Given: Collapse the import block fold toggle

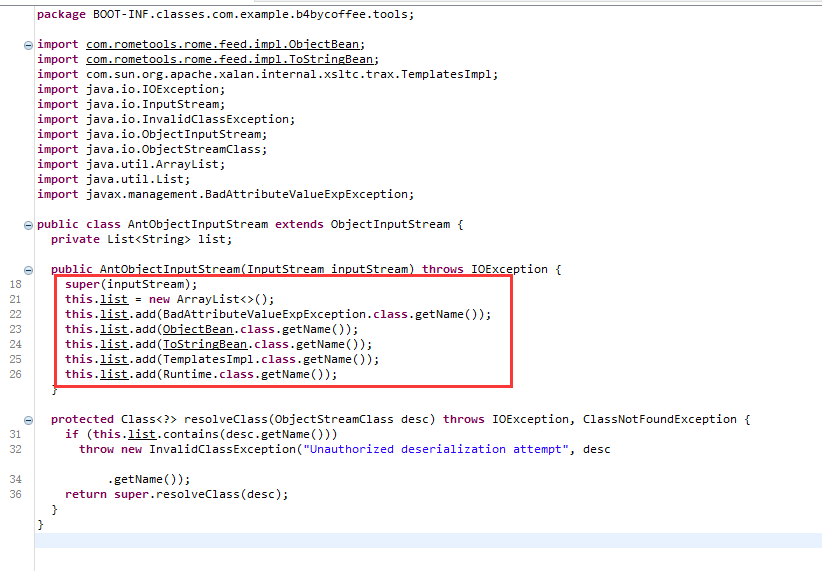Looking at the screenshot, I should 28,46.
